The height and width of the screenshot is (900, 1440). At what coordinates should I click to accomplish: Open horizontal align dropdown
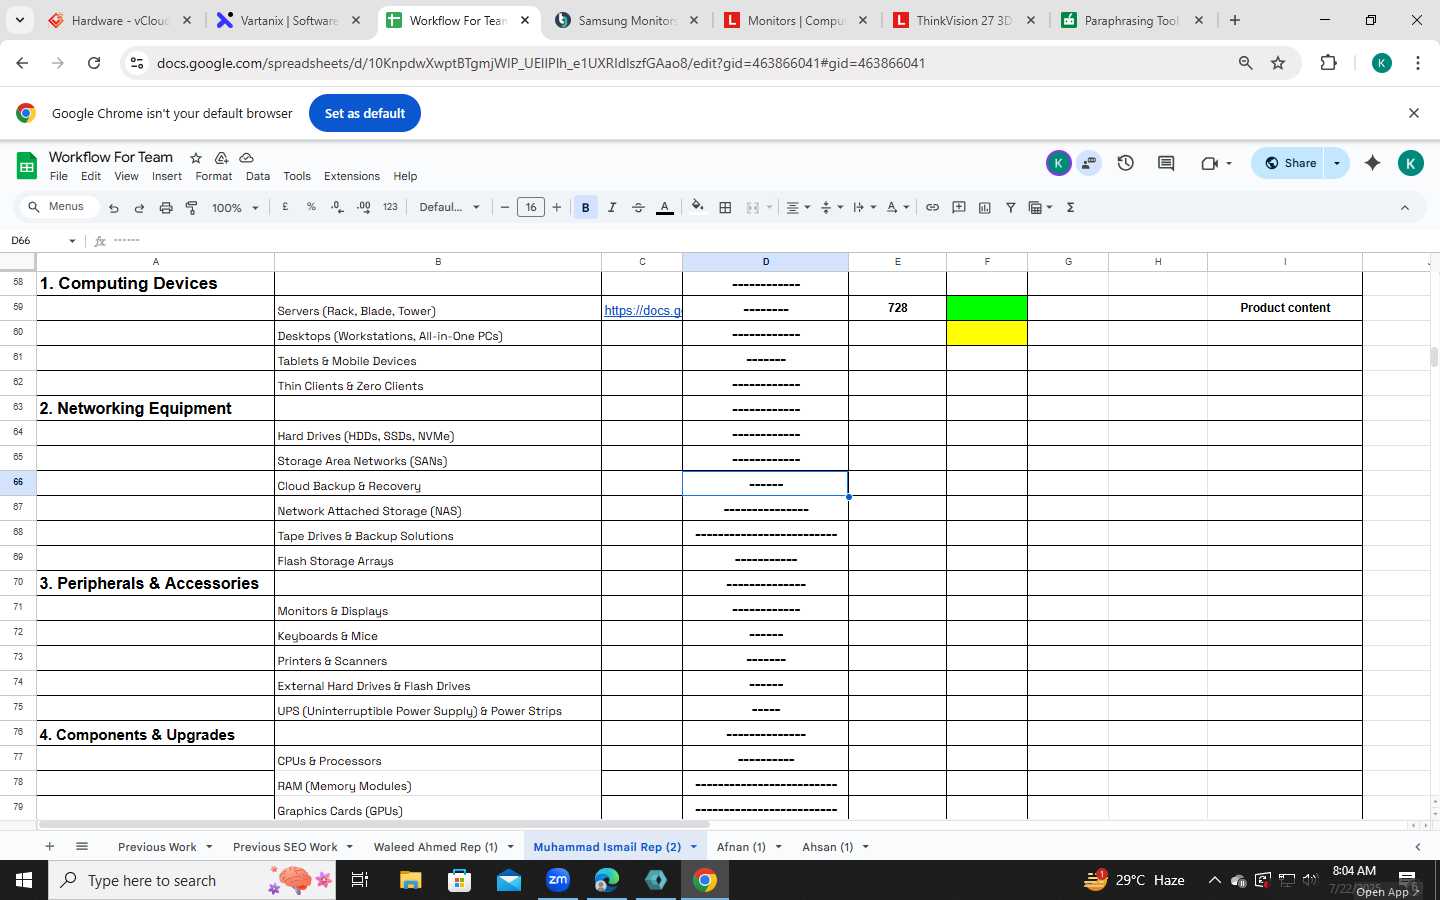(798, 207)
